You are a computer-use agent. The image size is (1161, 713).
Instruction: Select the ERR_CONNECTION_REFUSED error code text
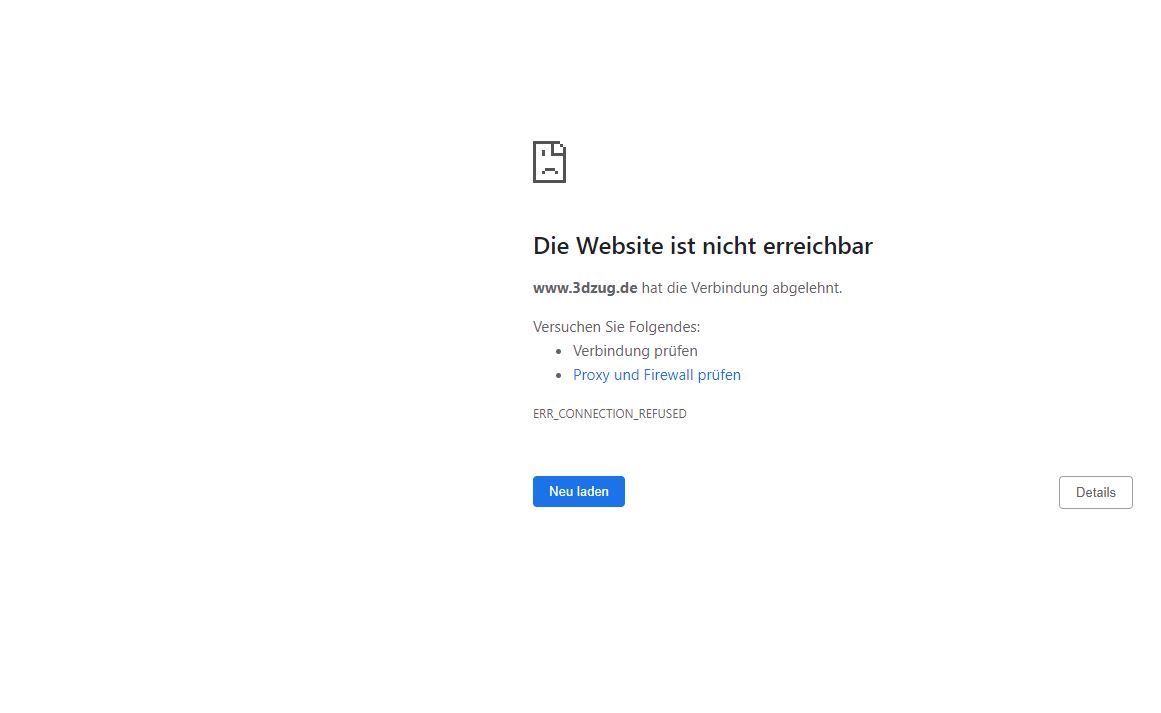click(x=609, y=414)
